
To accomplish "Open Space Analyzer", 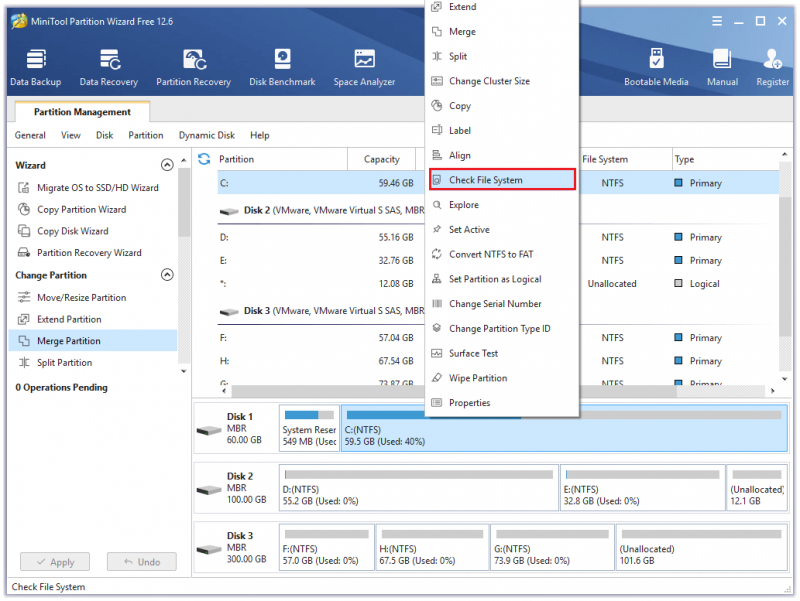I will pyautogui.click(x=364, y=67).
